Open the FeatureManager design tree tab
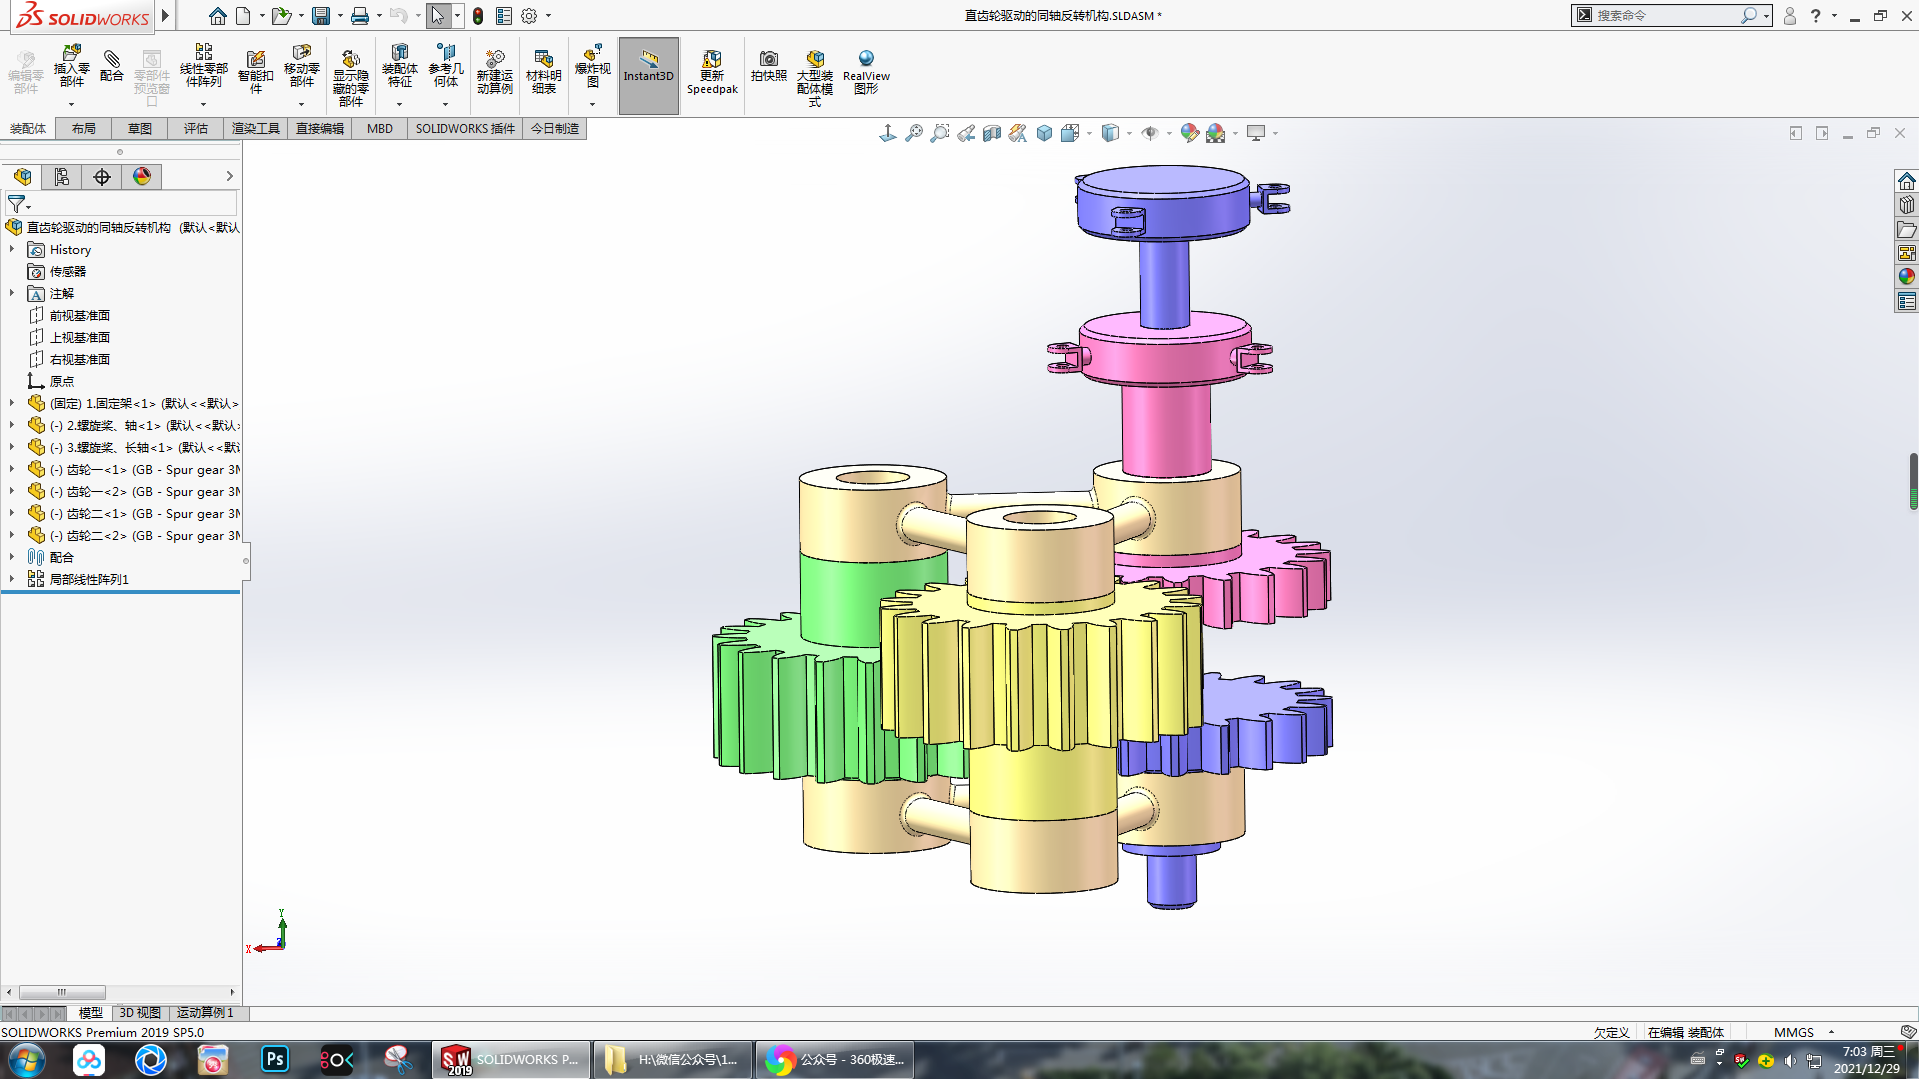 pyautogui.click(x=22, y=177)
